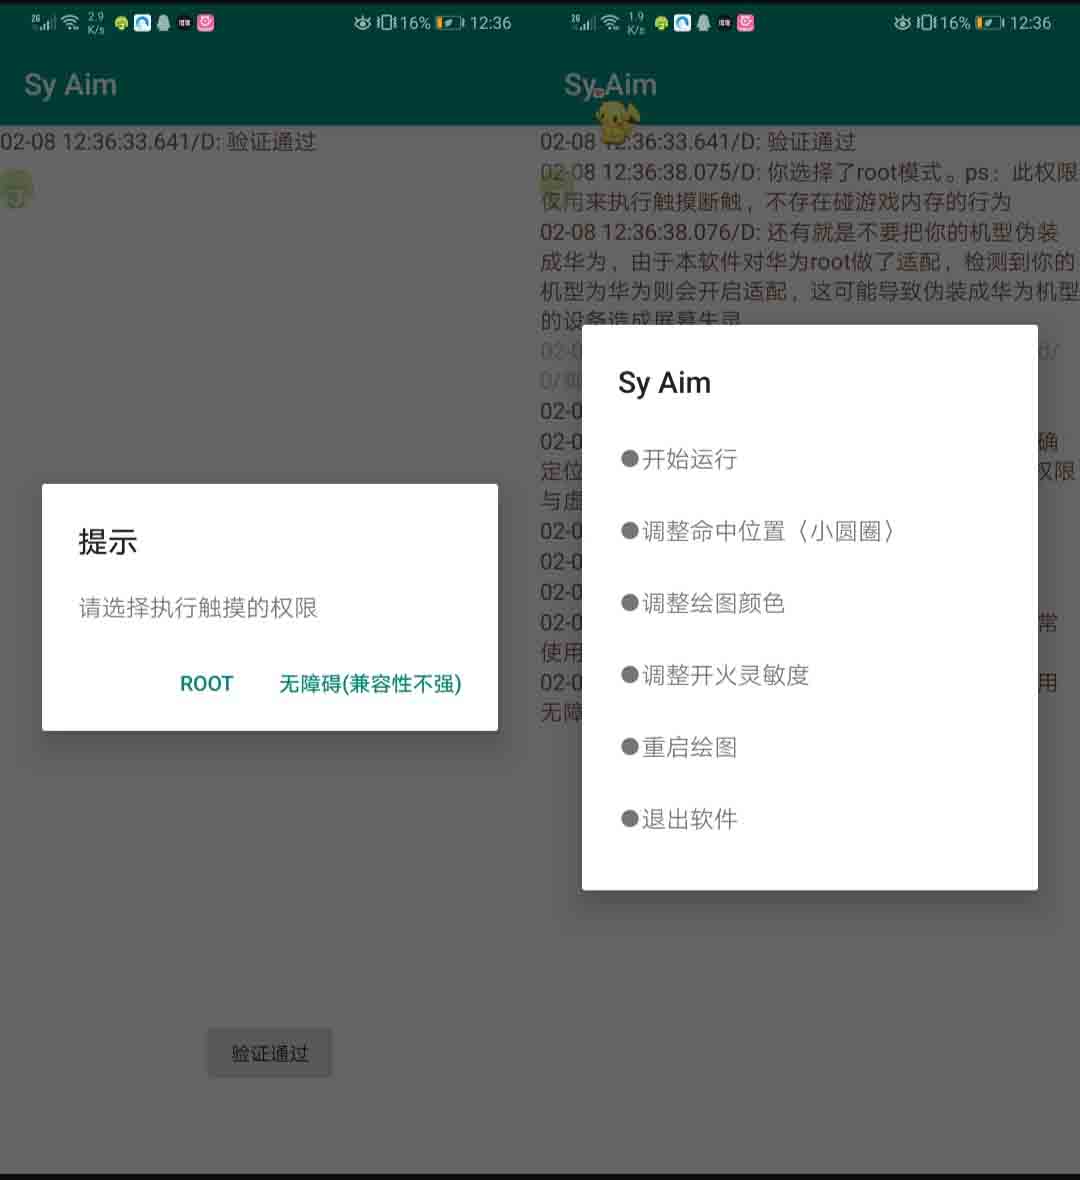
Task: Tap vibrate mode icon in left status bar
Action: click(x=386, y=23)
